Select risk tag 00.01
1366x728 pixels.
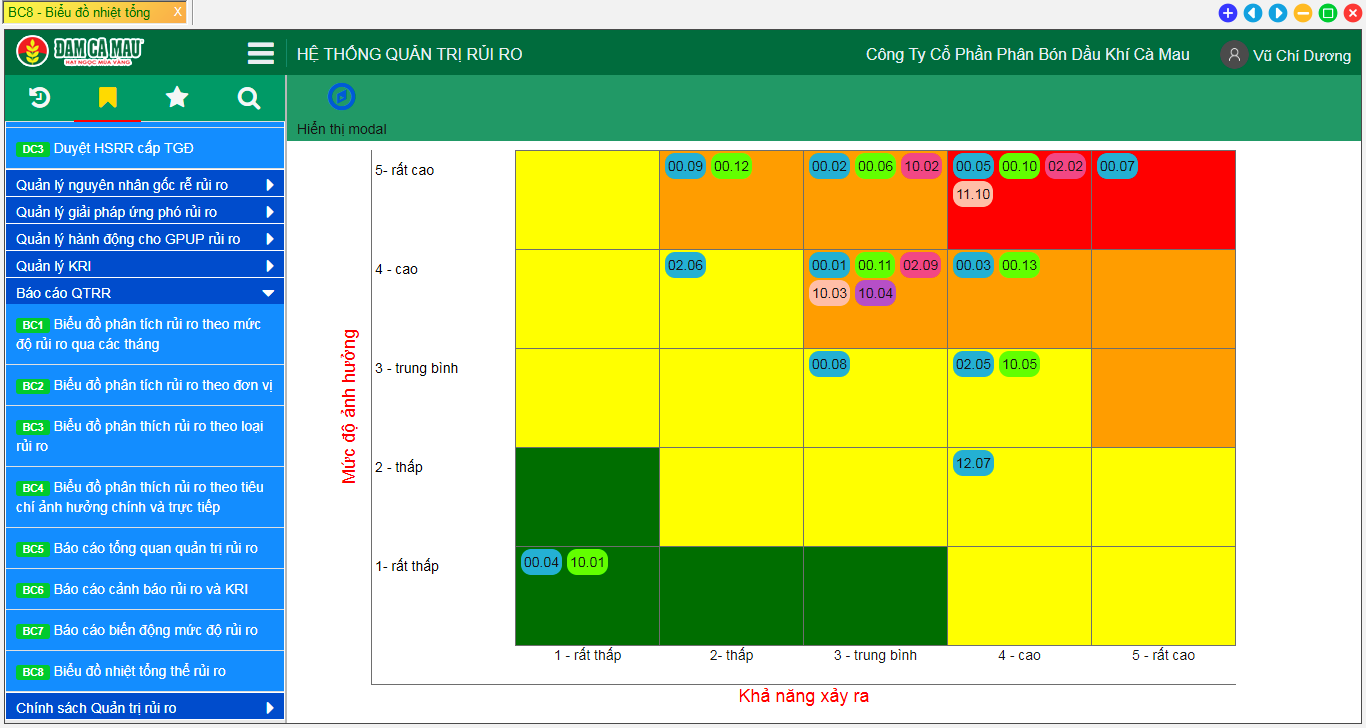tap(830, 265)
